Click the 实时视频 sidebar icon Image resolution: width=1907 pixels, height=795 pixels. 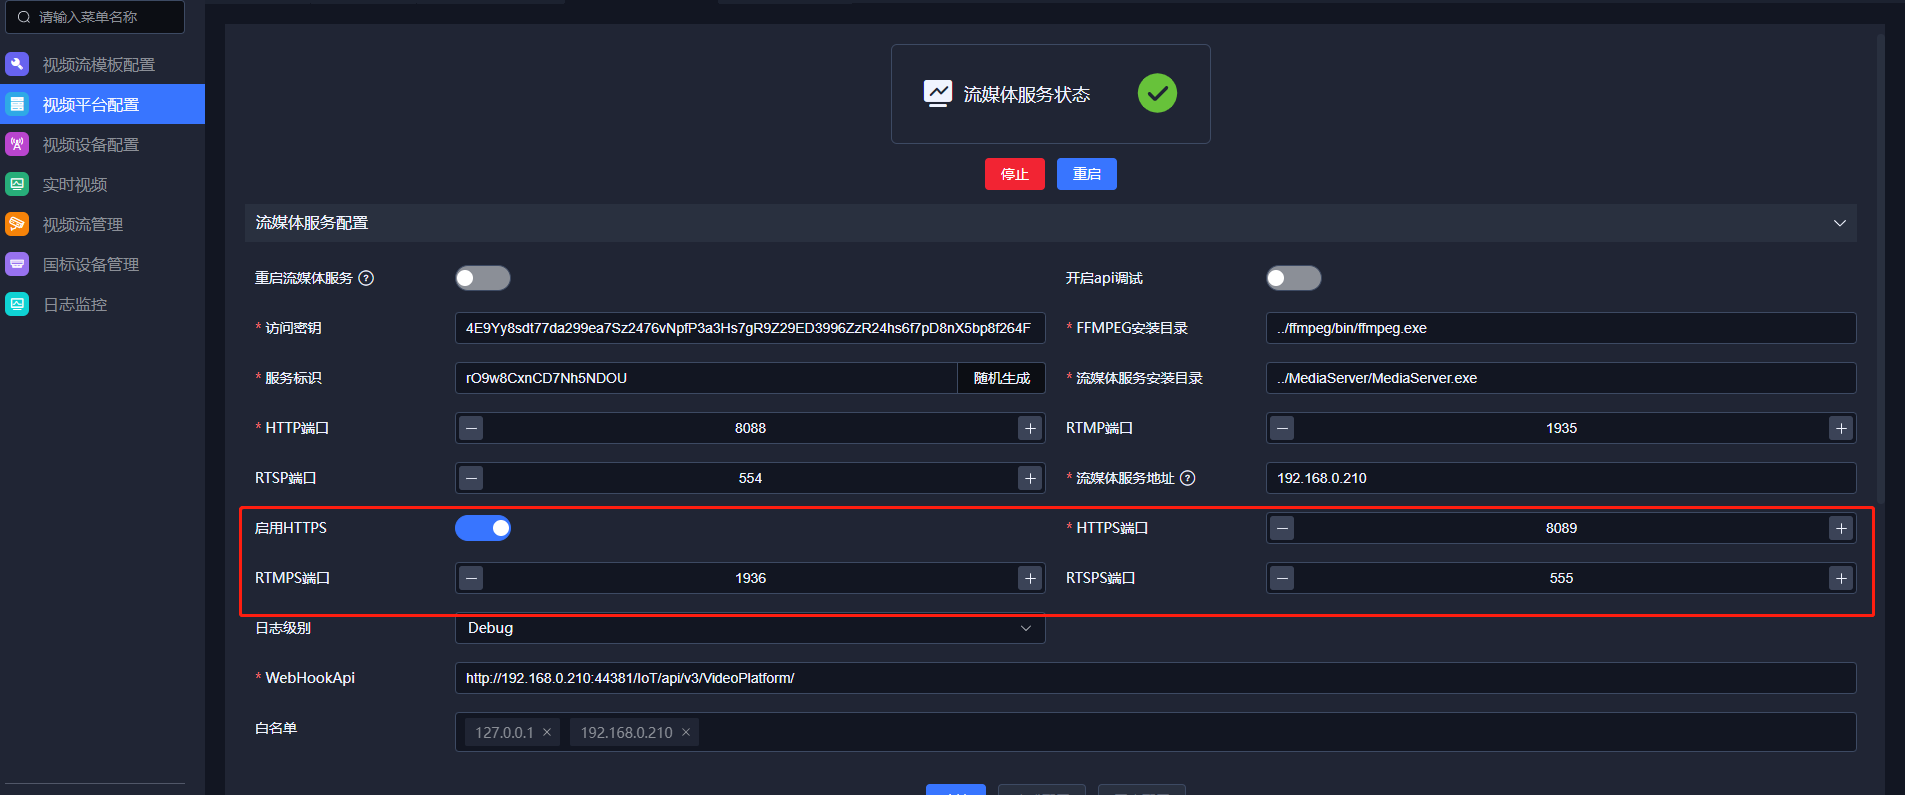(x=17, y=184)
